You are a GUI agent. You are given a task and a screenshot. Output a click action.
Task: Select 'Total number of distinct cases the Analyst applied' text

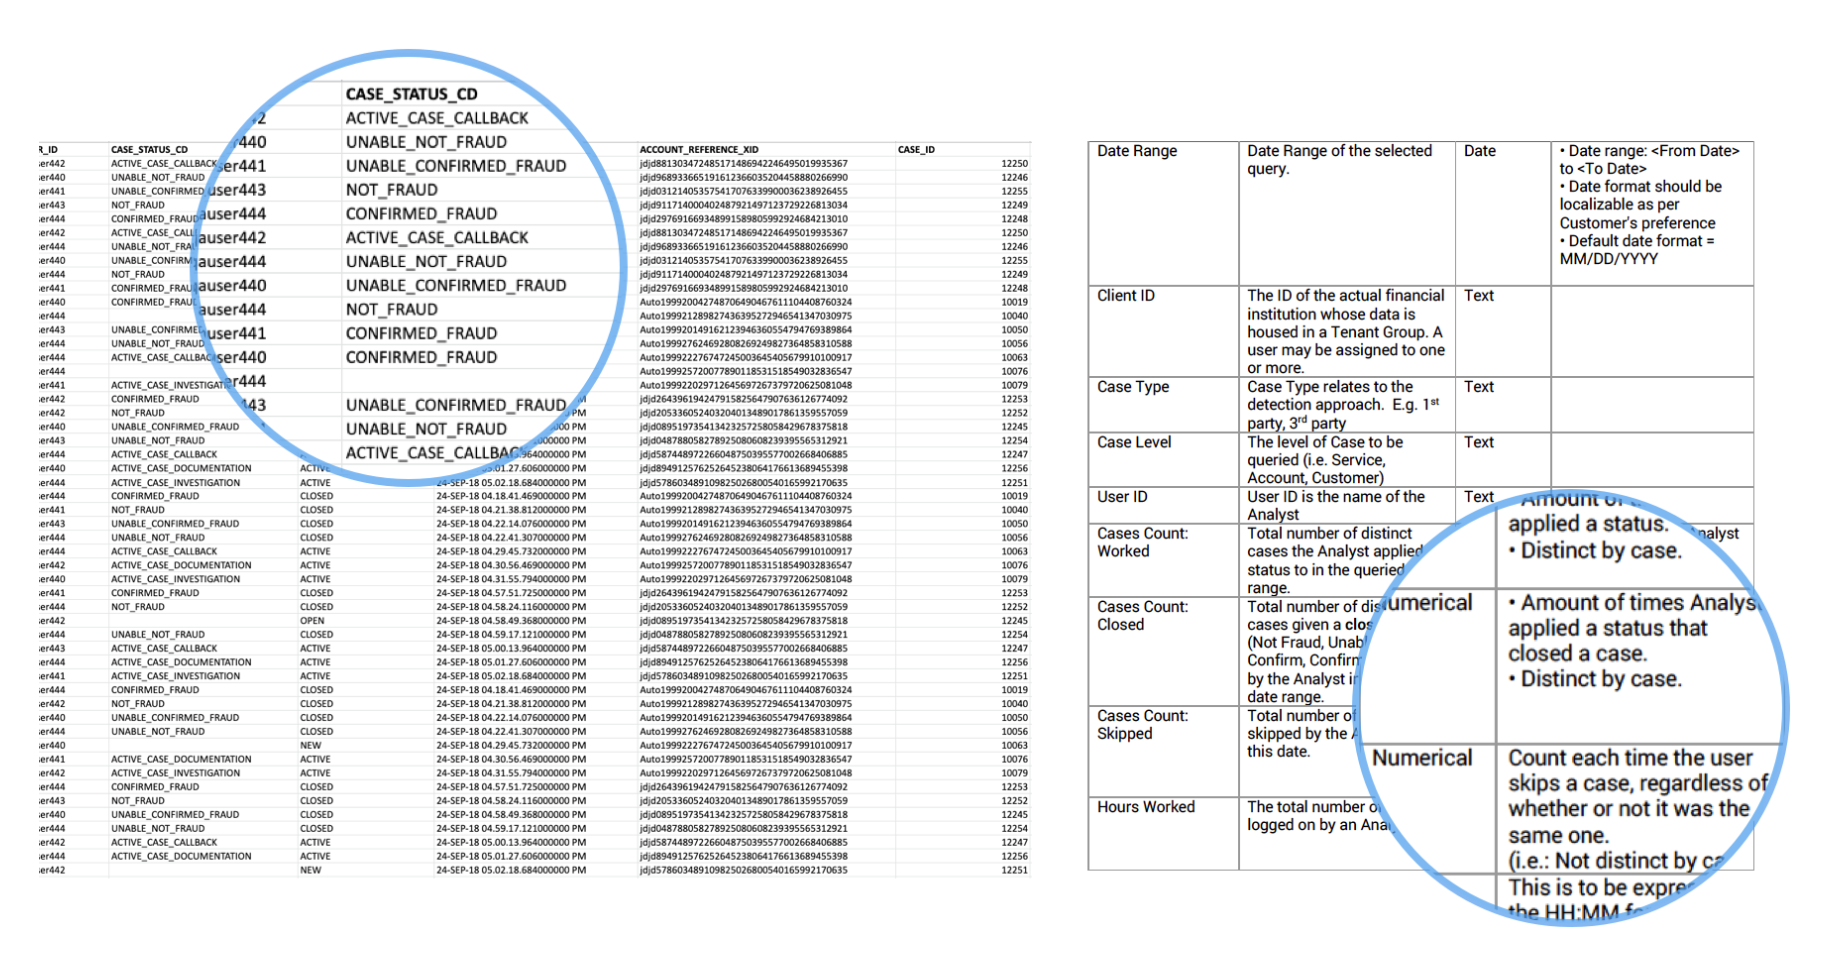pos(1334,542)
